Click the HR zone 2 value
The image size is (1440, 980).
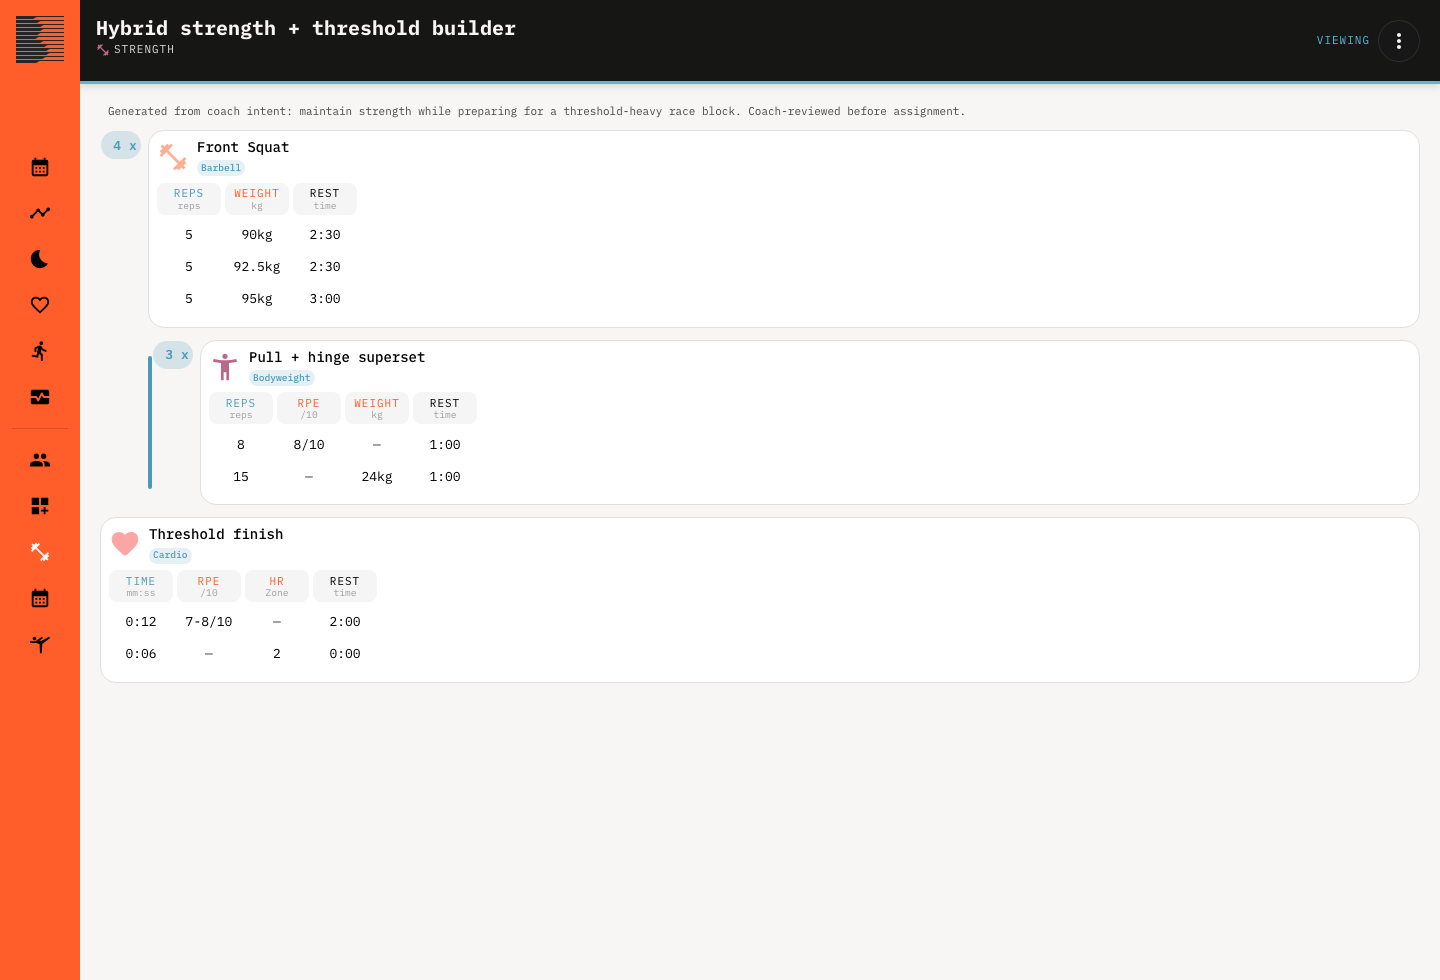277,654
